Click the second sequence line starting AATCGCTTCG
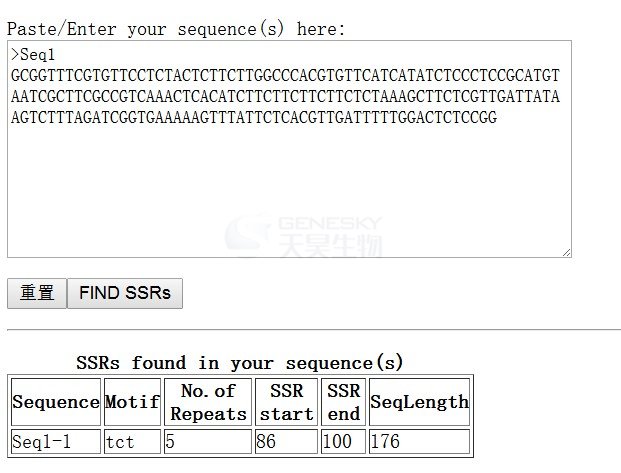This screenshot has width=621, height=473. click(285, 97)
